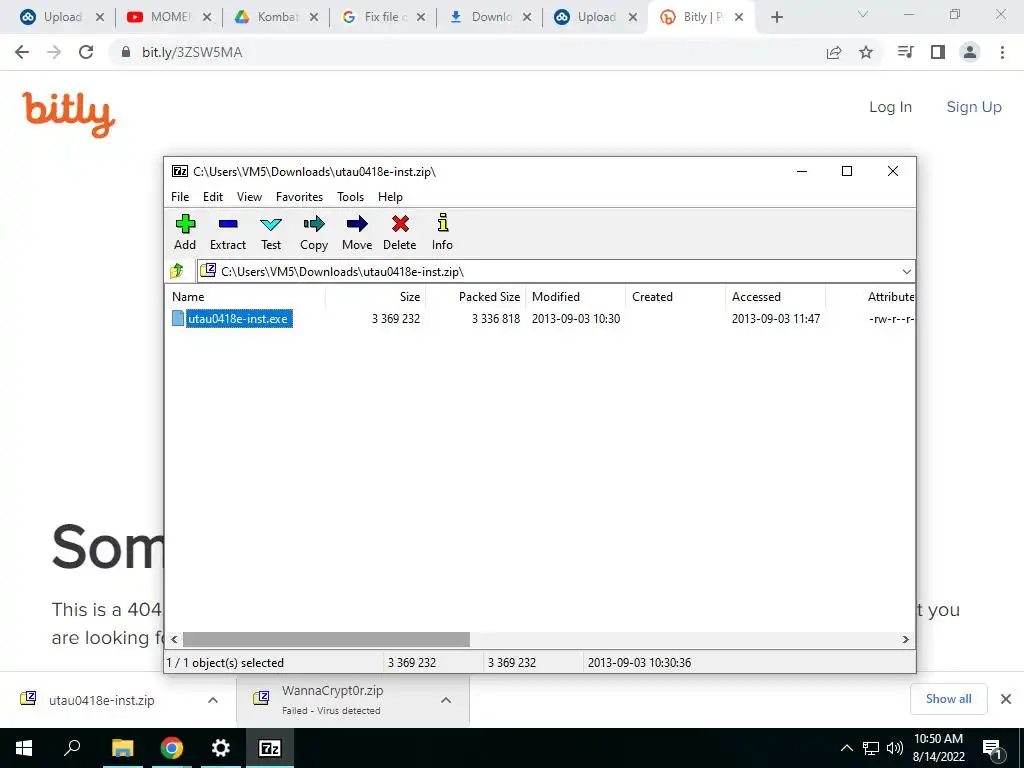
Task: Open Chrome side panel
Action: coord(938,52)
